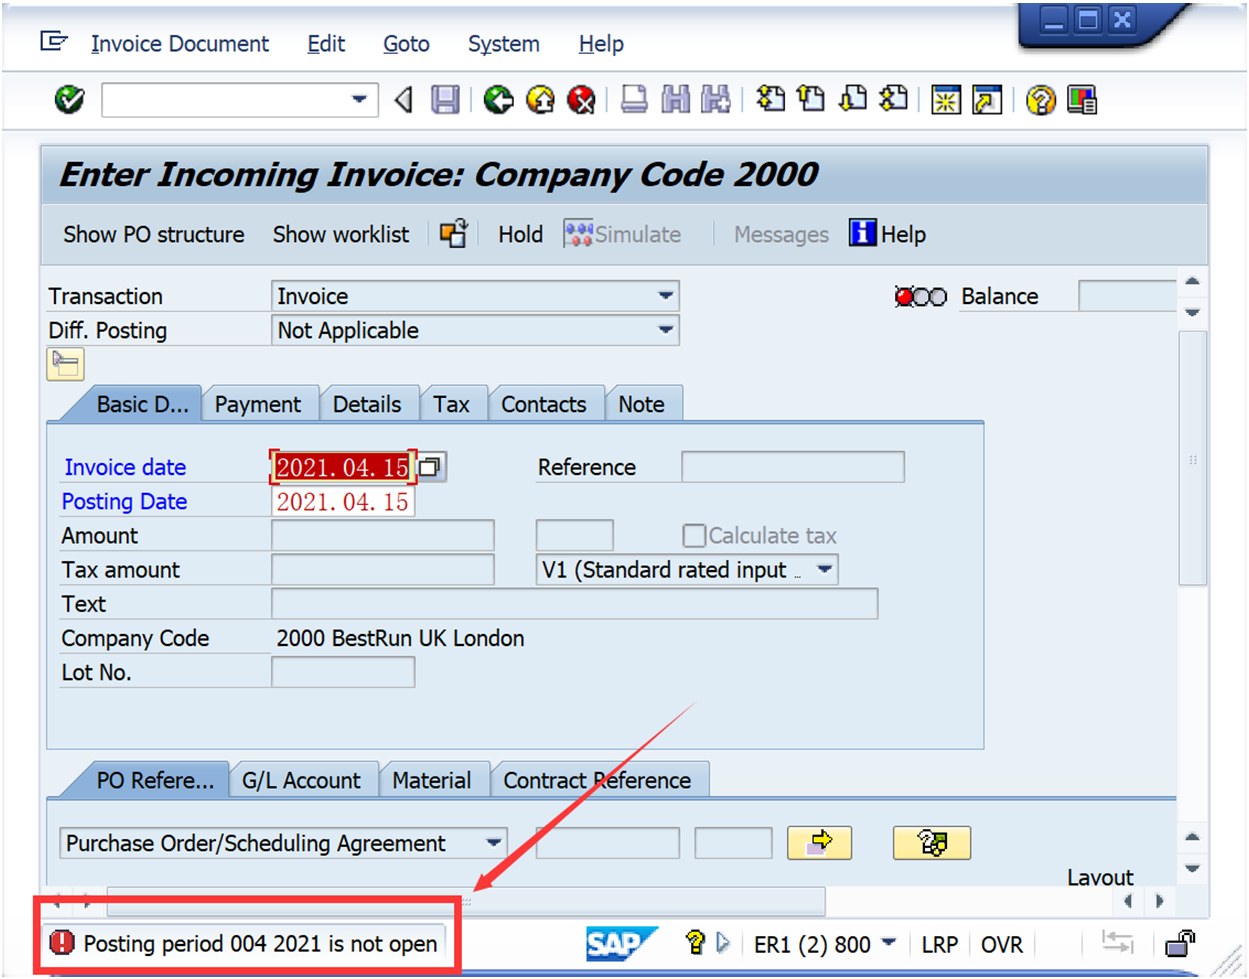Click Show PO structure button
1249x979 pixels.
click(x=154, y=234)
